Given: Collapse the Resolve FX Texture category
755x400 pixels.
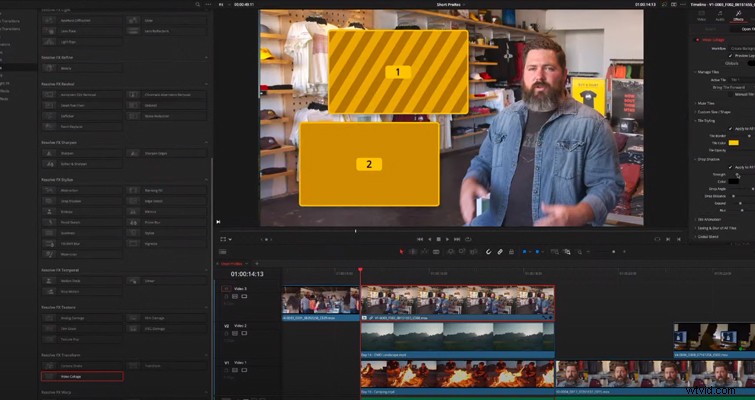Looking at the screenshot, I should pyautogui.click(x=206, y=307).
